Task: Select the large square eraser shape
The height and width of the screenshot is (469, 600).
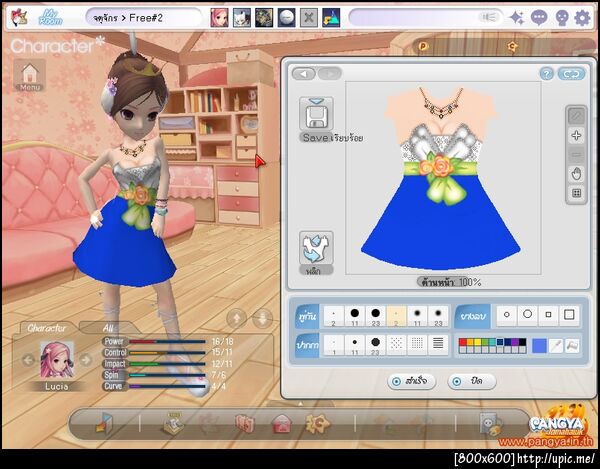Action: (x=569, y=315)
